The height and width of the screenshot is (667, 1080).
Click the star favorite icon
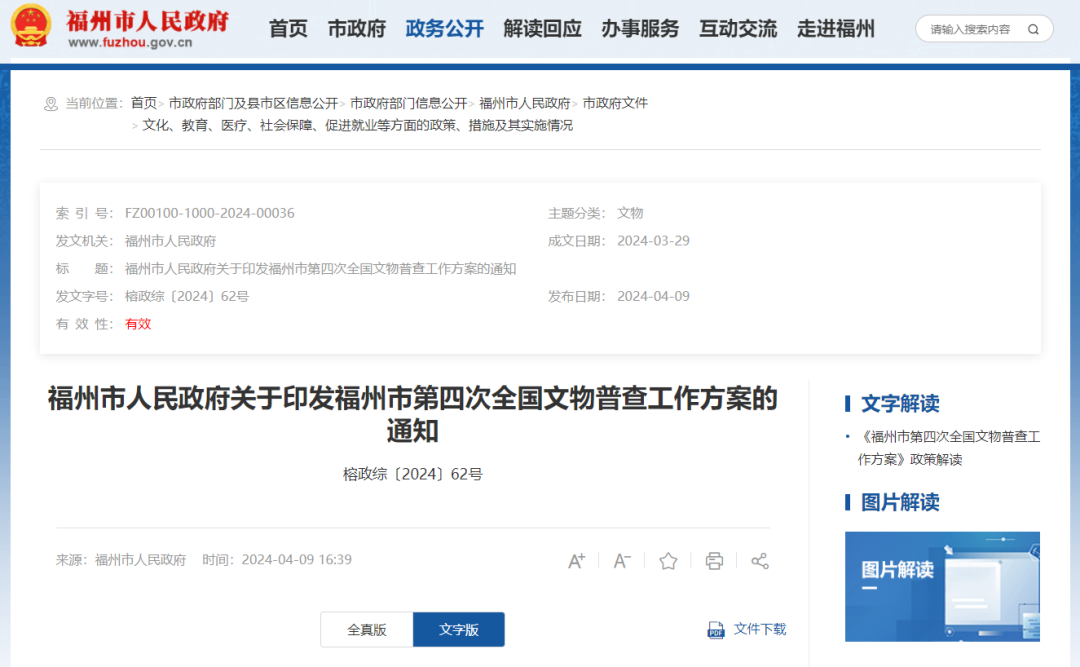pyautogui.click(x=668, y=561)
